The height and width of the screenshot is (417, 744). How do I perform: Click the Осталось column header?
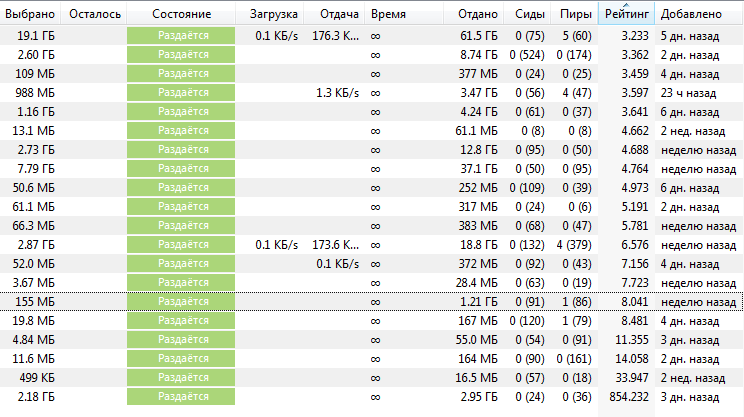pos(94,14)
